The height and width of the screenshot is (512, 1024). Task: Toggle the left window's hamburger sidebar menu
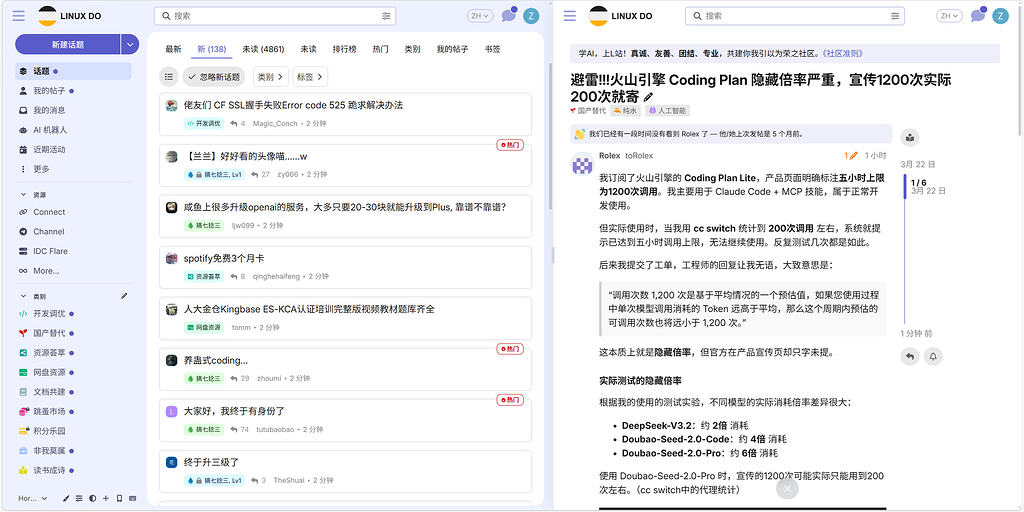pyautogui.click(x=19, y=16)
